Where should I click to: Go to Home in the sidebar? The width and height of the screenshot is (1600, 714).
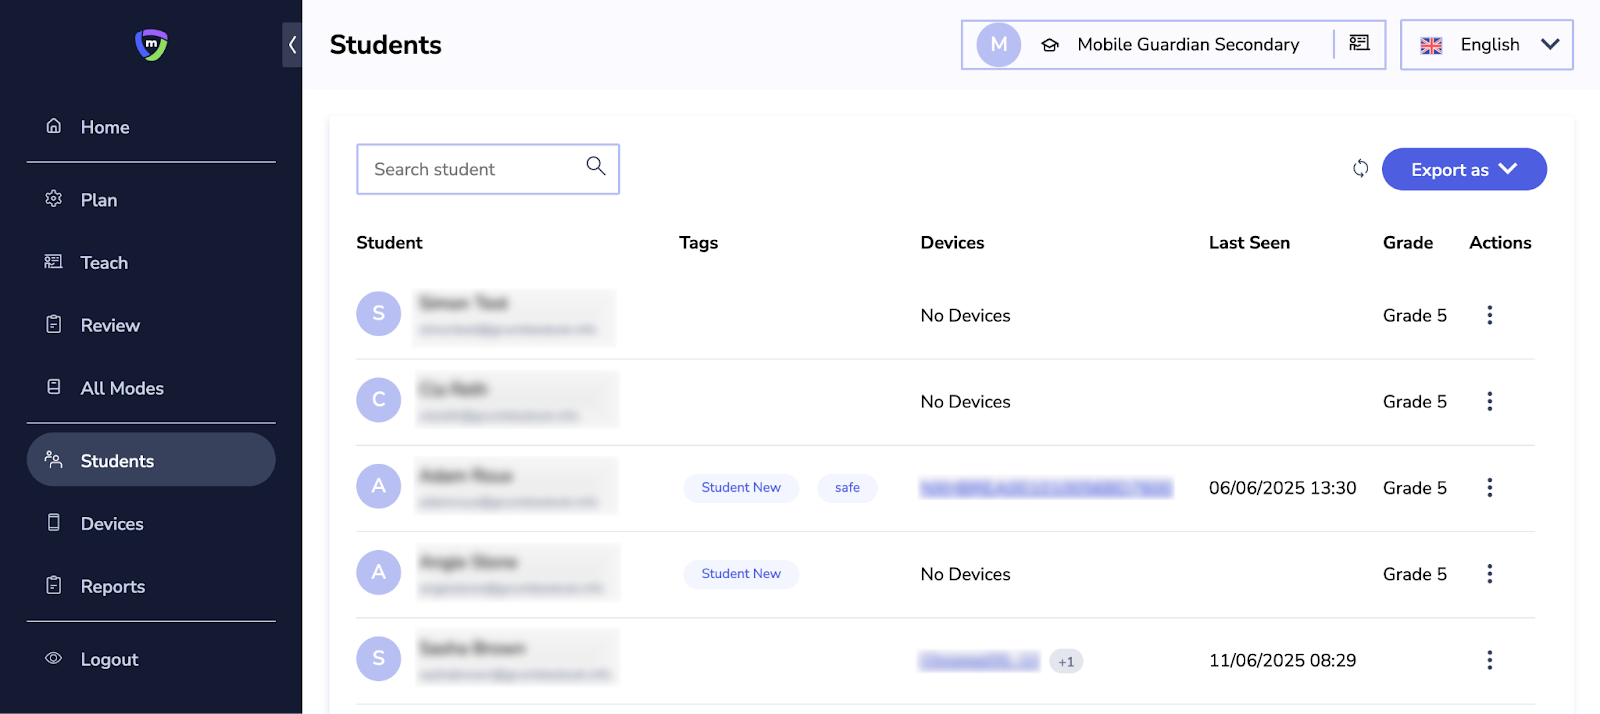(x=105, y=127)
